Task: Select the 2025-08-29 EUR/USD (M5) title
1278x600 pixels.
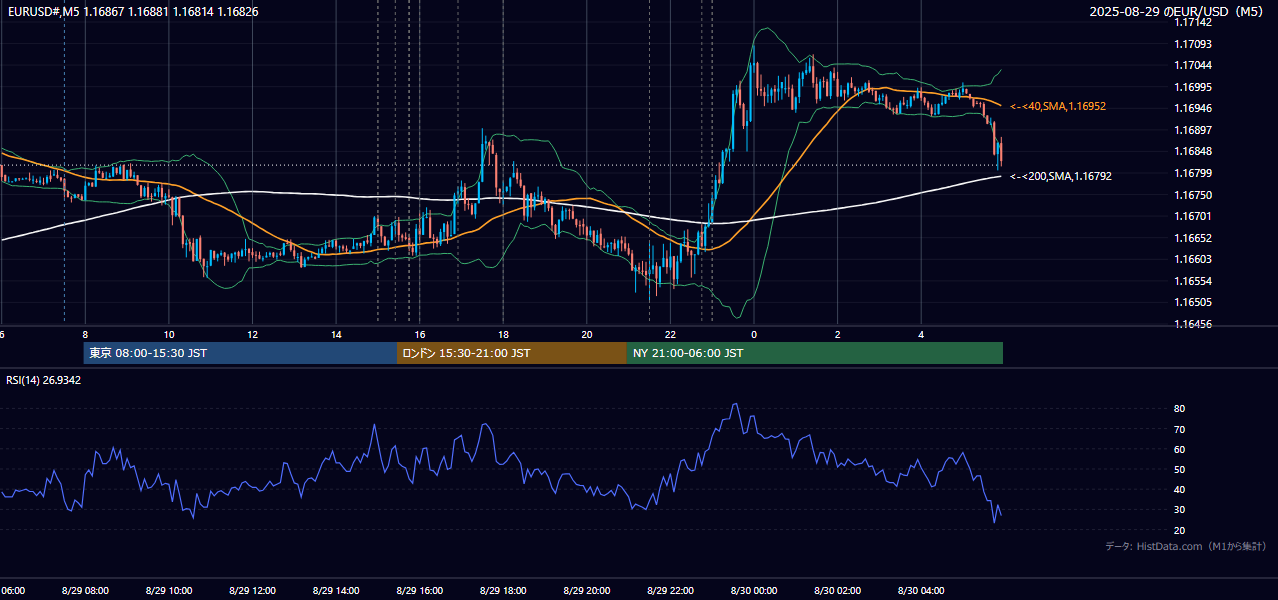Action: 1177,12
